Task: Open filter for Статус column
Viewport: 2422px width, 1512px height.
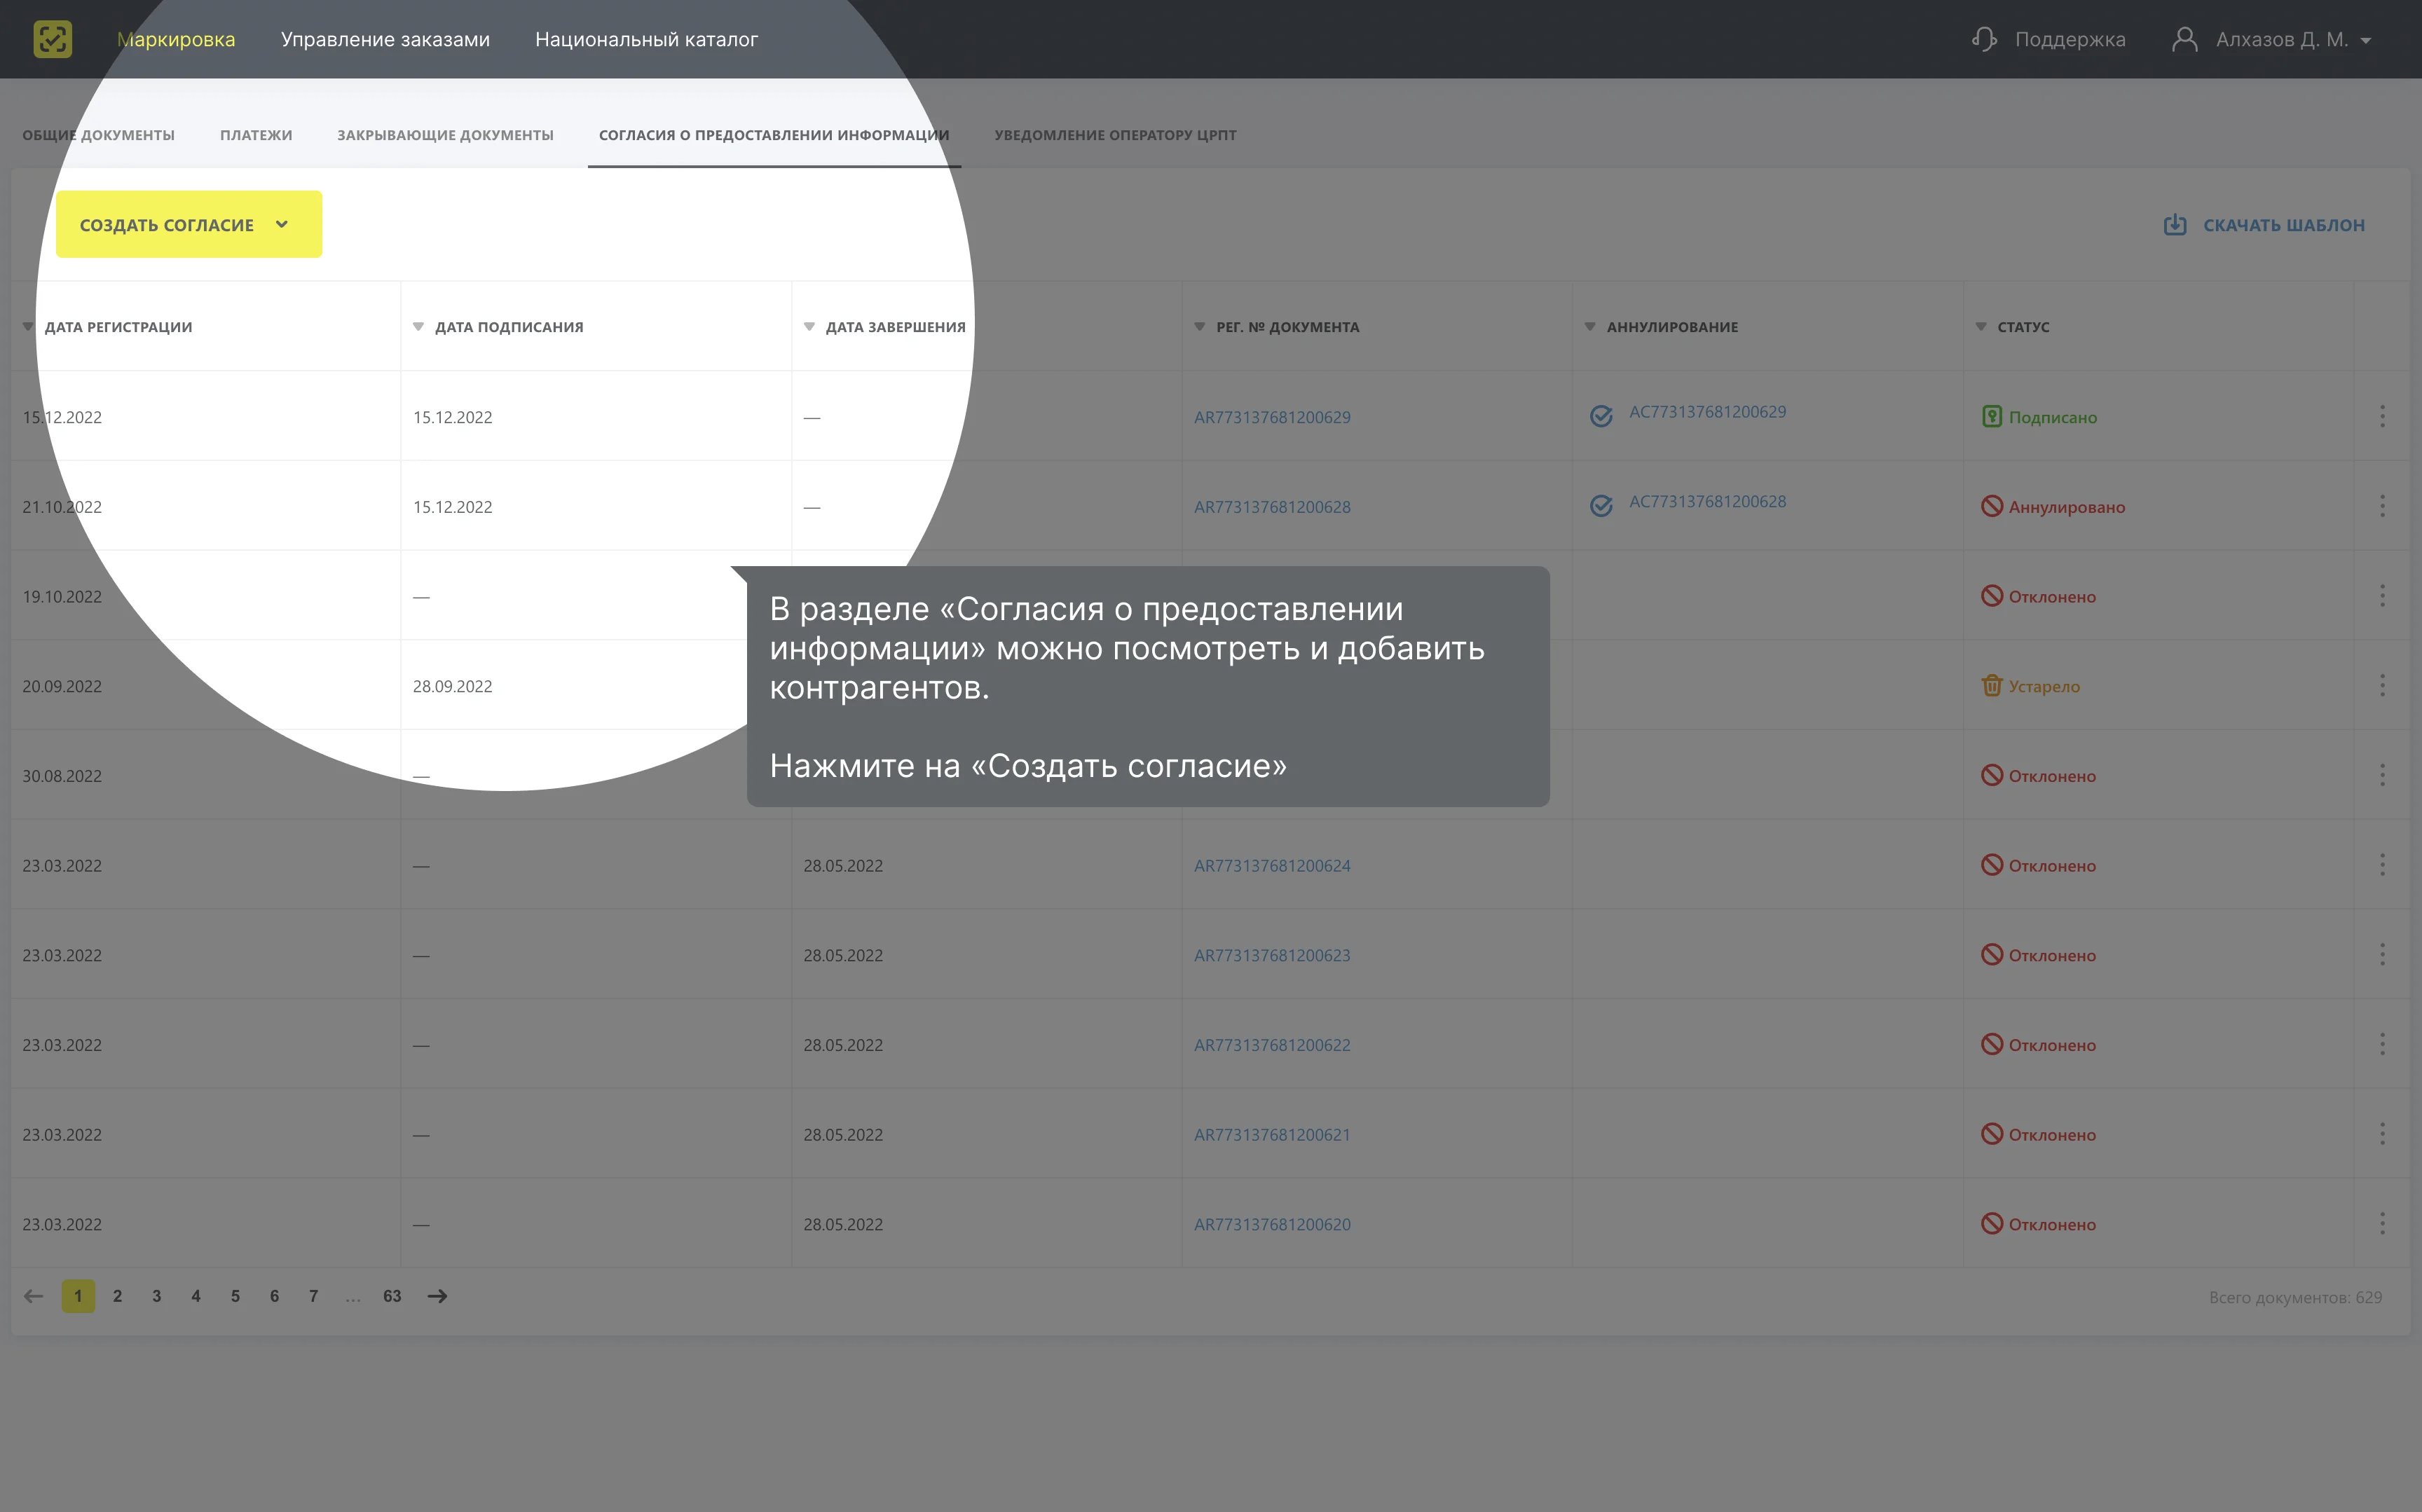Action: [1981, 327]
